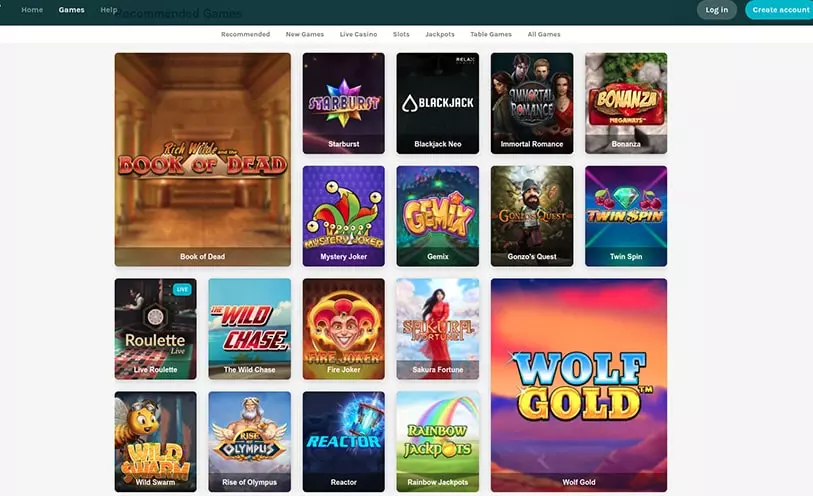This screenshot has width=813, height=496.
Task: Launch the Wolf Gold game
Action: point(579,385)
